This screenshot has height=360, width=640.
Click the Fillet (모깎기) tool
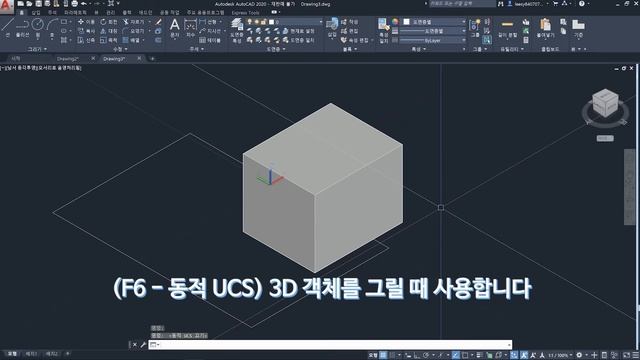(x=134, y=31)
